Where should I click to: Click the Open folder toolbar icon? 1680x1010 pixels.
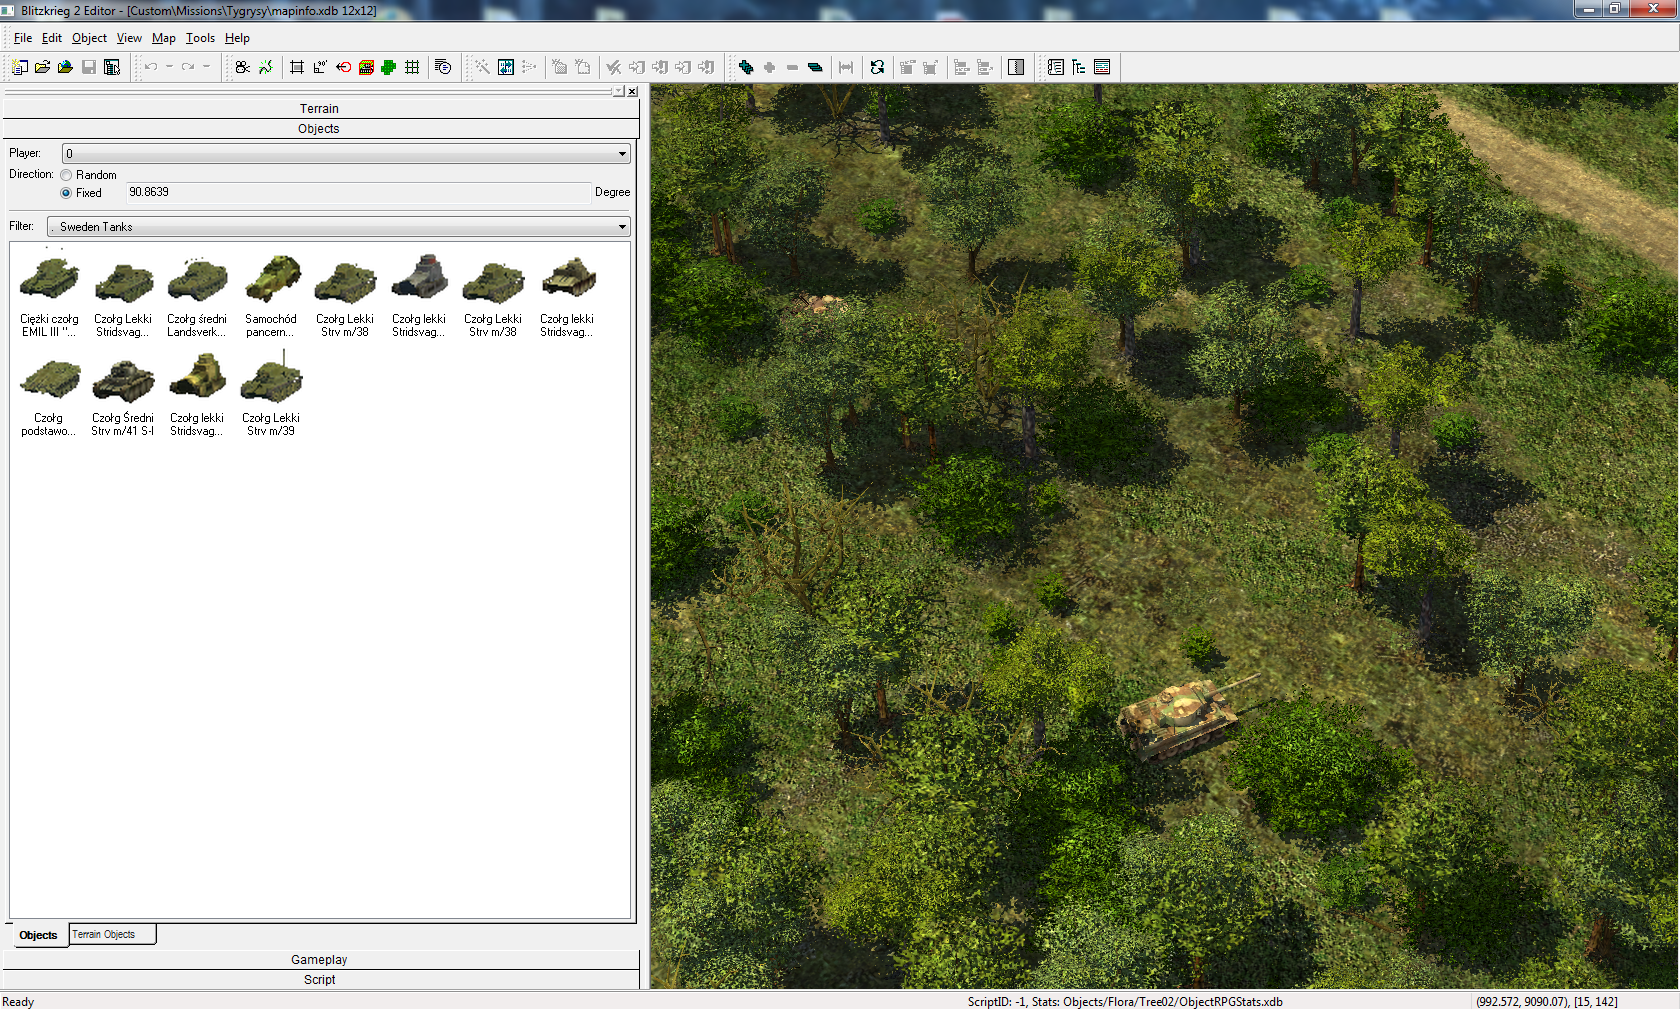(42, 67)
